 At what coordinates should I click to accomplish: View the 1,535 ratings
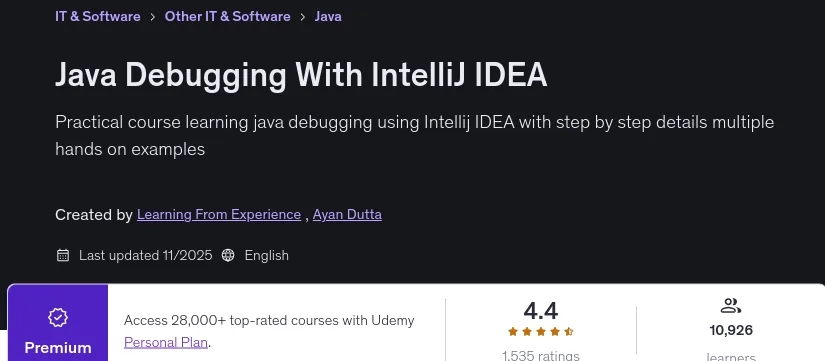pyautogui.click(x=540, y=356)
